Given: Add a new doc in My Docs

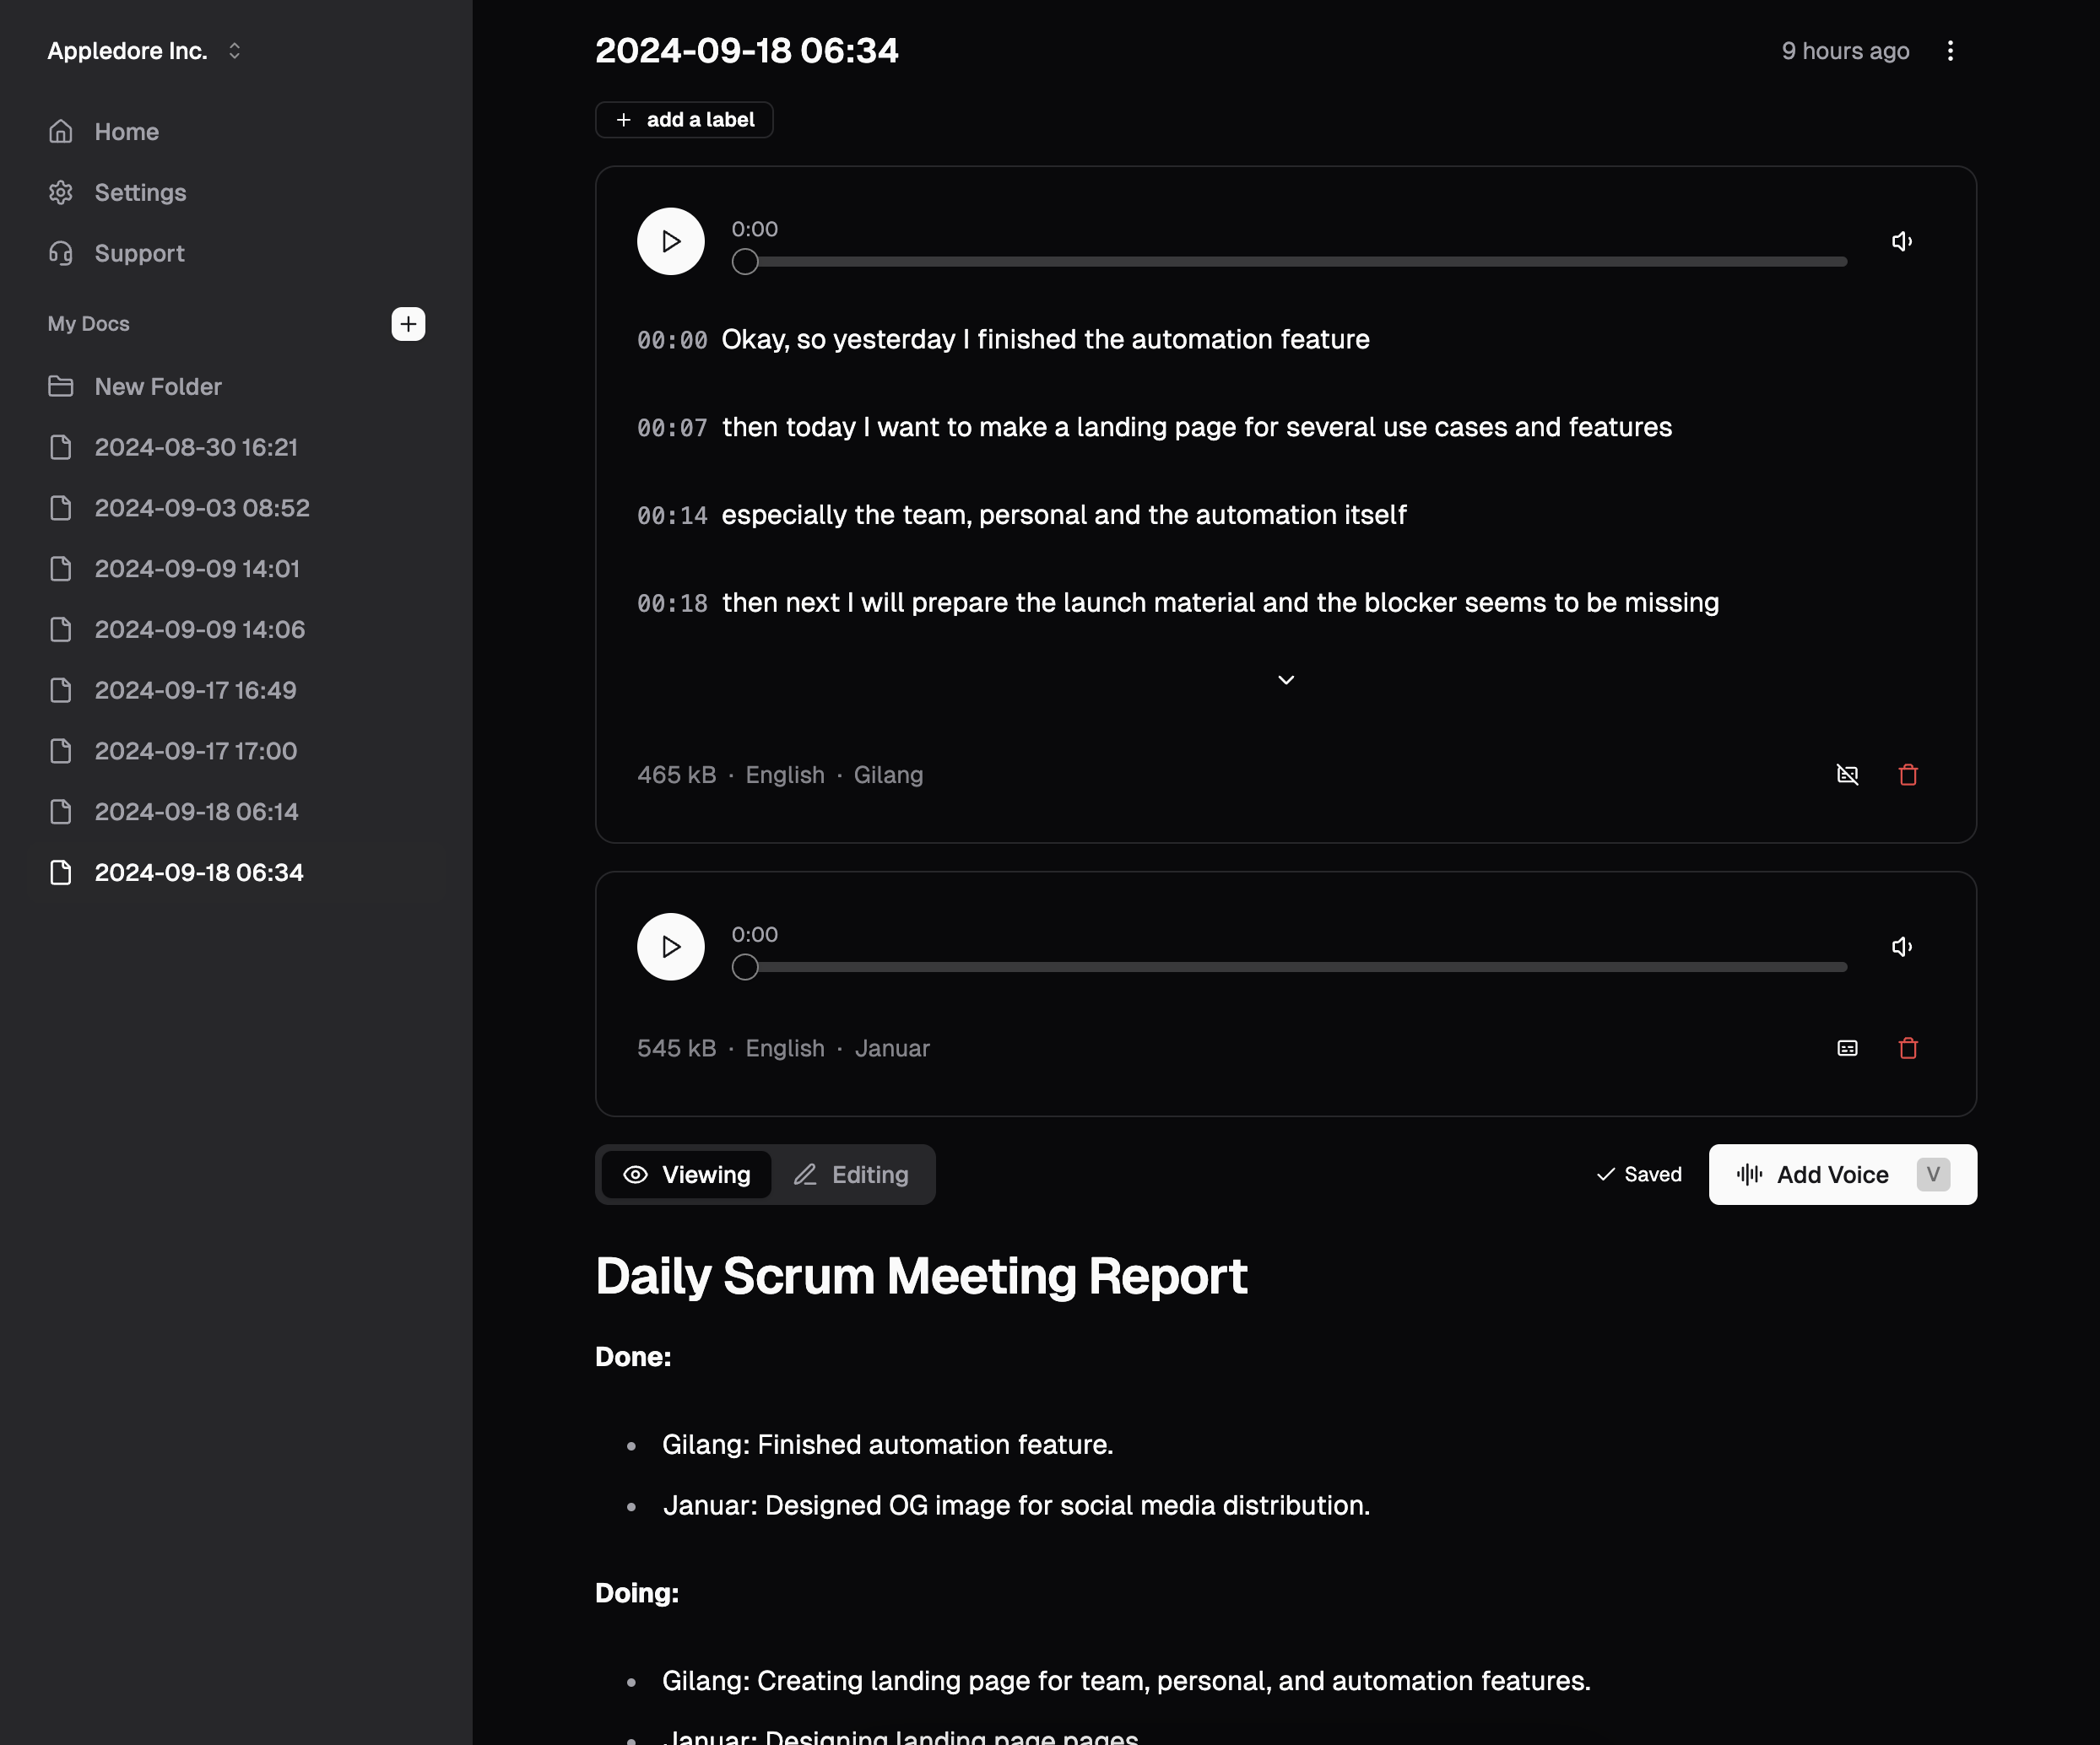Looking at the screenshot, I should tap(407, 323).
